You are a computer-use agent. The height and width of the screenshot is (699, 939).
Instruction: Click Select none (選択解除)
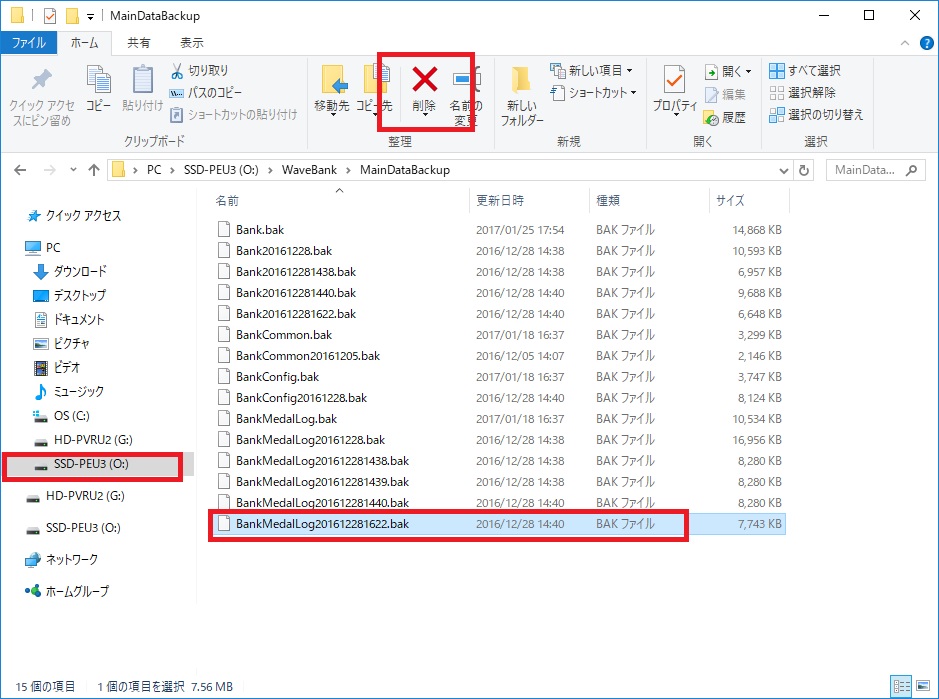pos(802,93)
